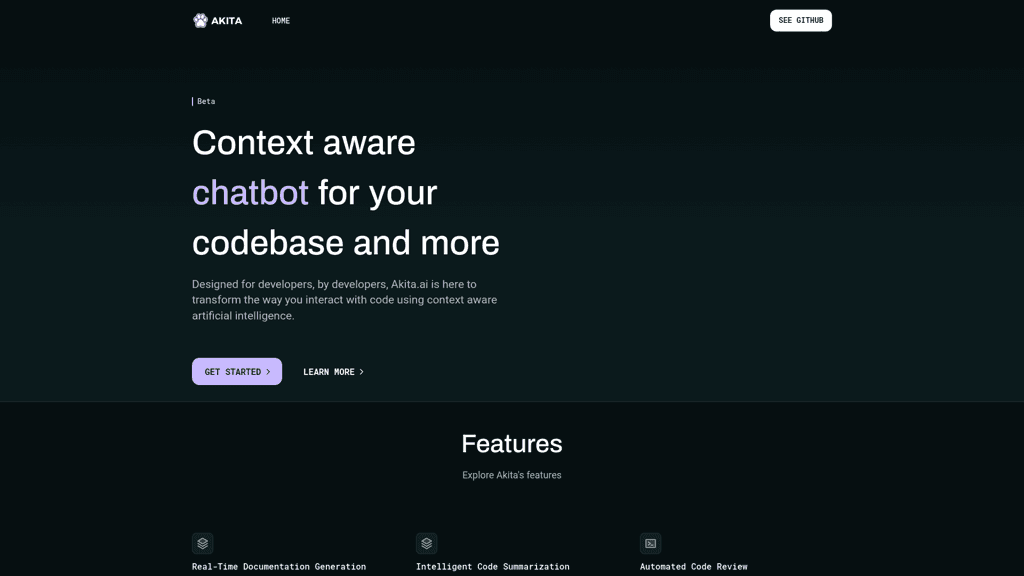Click the "Automated Code Review" title

pyautogui.click(x=694, y=567)
